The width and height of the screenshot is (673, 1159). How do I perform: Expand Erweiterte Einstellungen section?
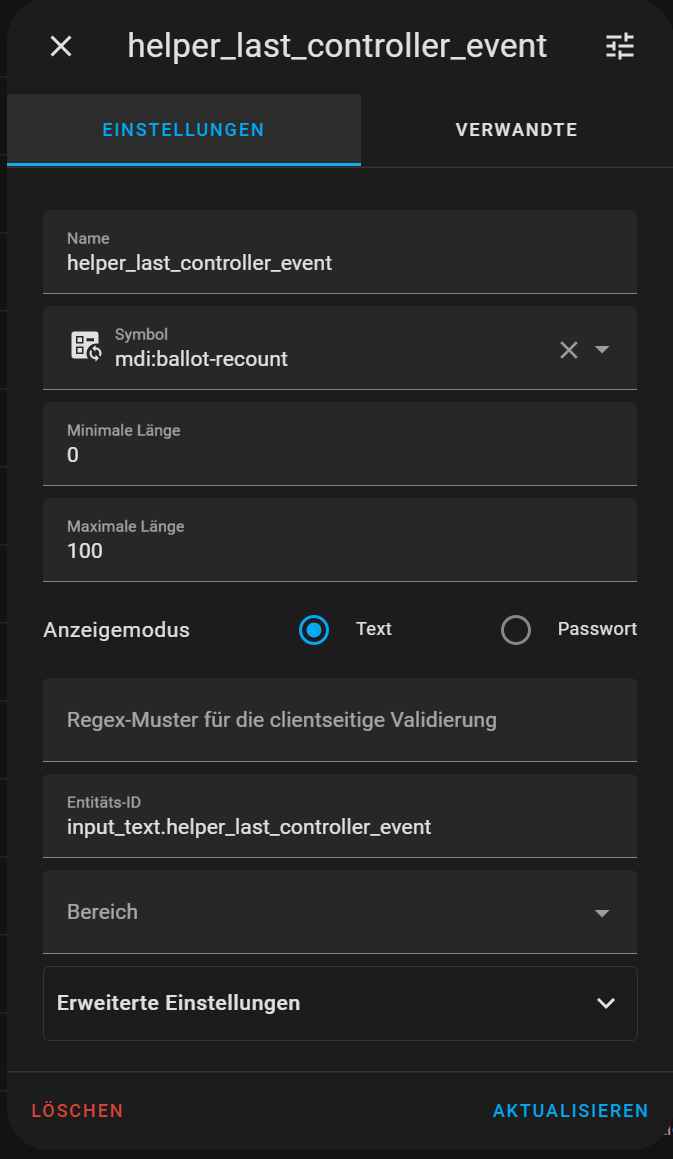pyautogui.click(x=340, y=1003)
